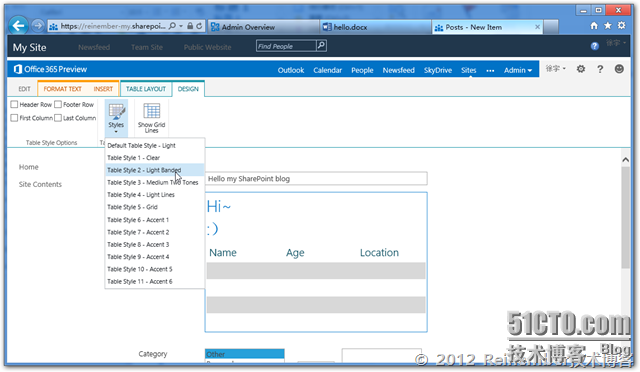Image resolution: width=640 pixels, height=372 pixels.
Task: Select Table Style 3 - Medium Two Tones
Action: click(155, 183)
